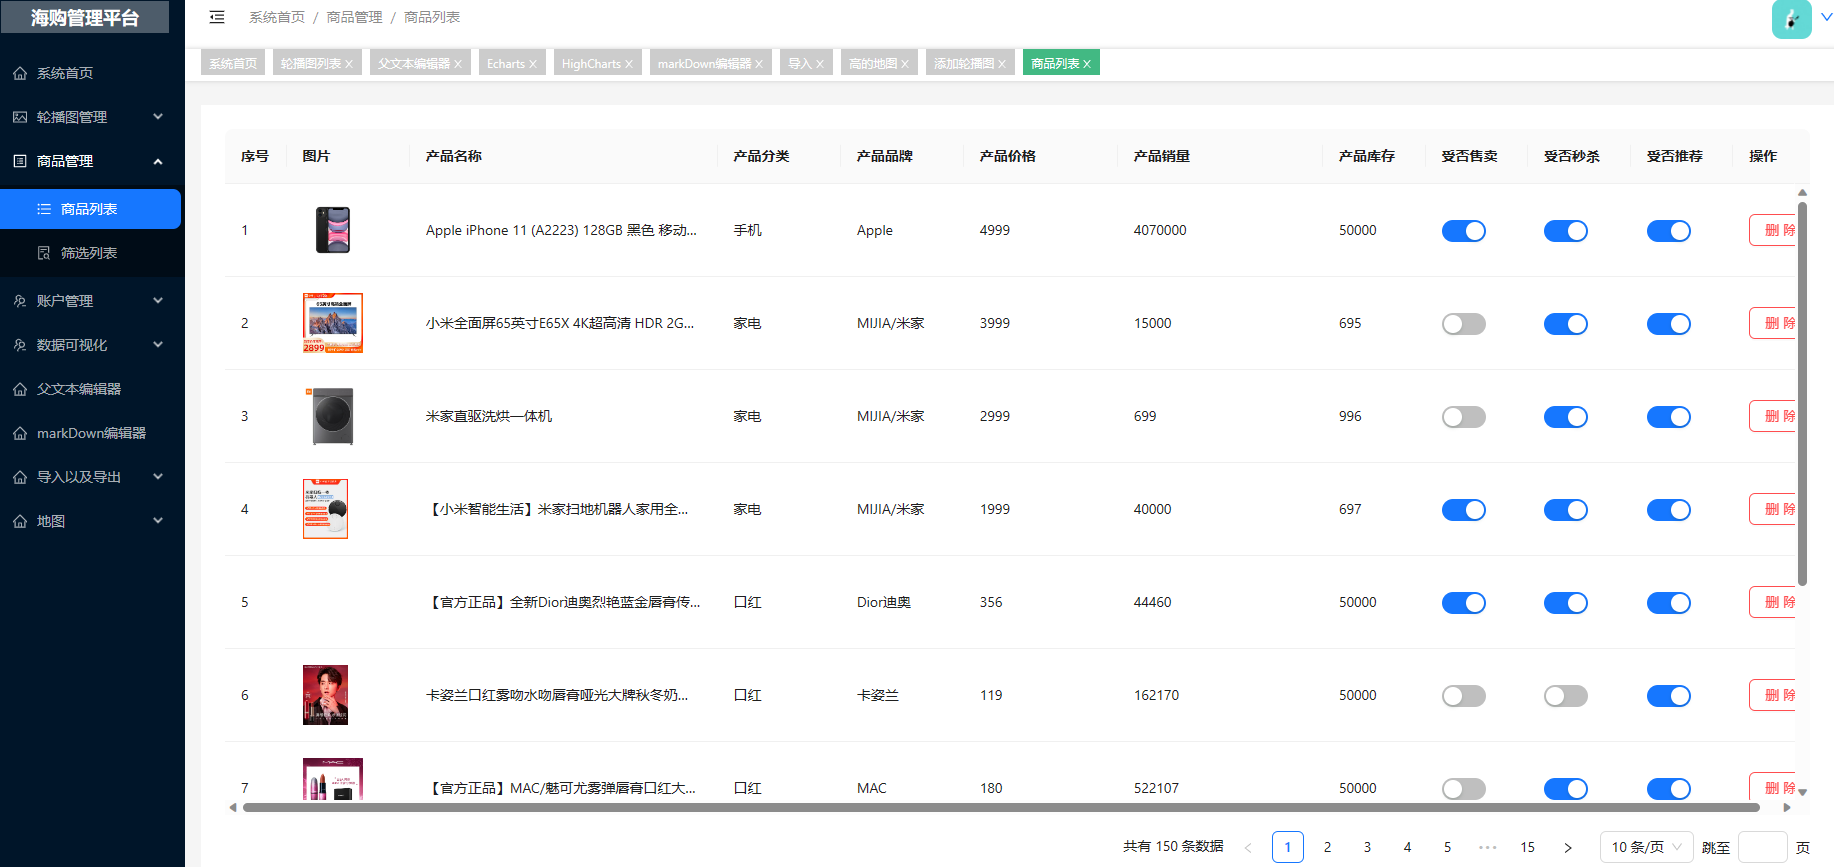Close the 轮播图列表 tab
This screenshot has width=1834, height=867.
click(x=349, y=64)
